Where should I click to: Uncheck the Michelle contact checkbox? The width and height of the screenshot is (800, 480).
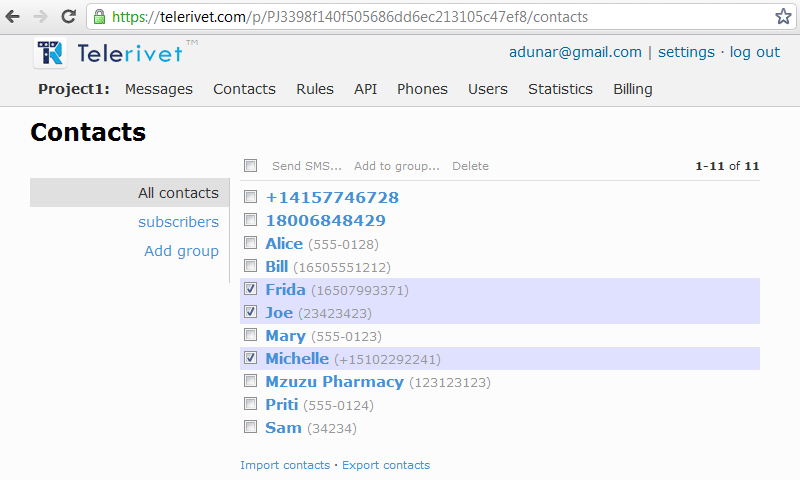tap(251, 358)
